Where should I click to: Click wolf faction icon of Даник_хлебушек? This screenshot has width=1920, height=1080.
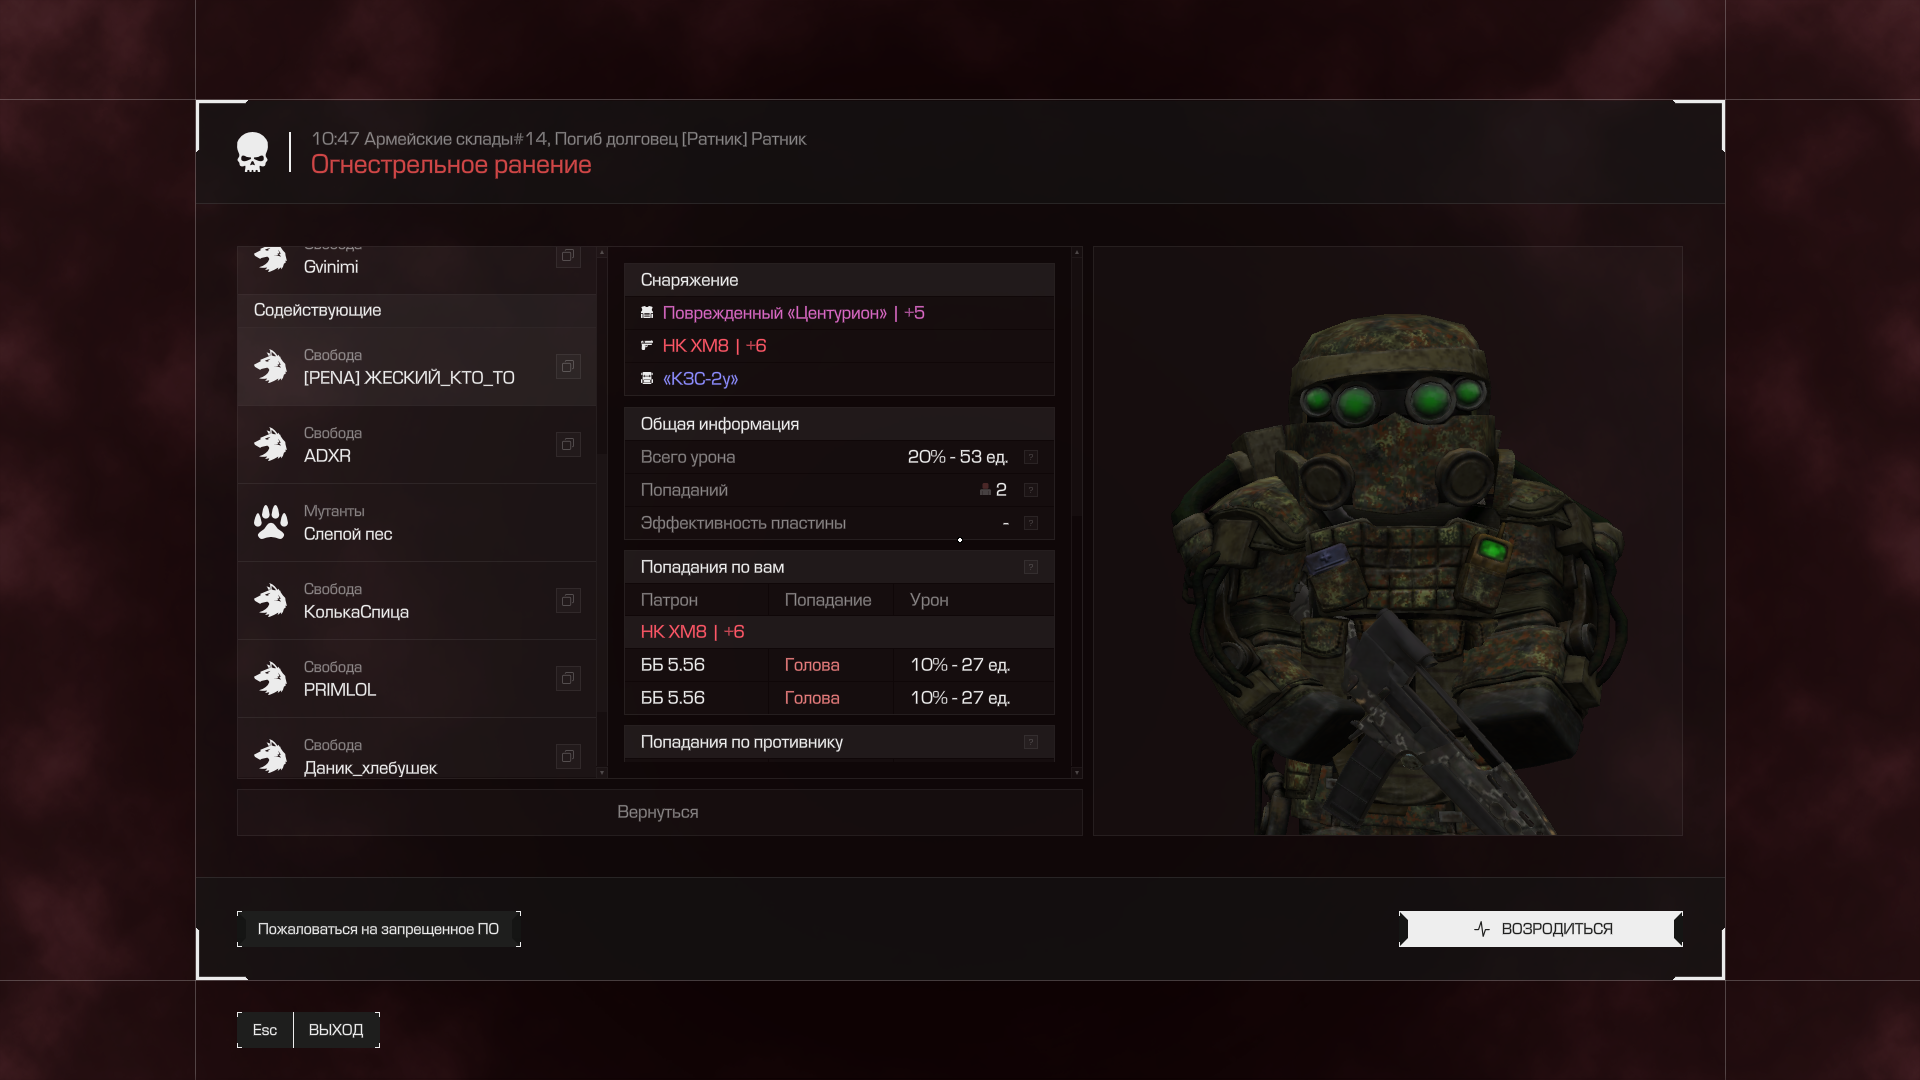pyautogui.click(x=270, y=756)
